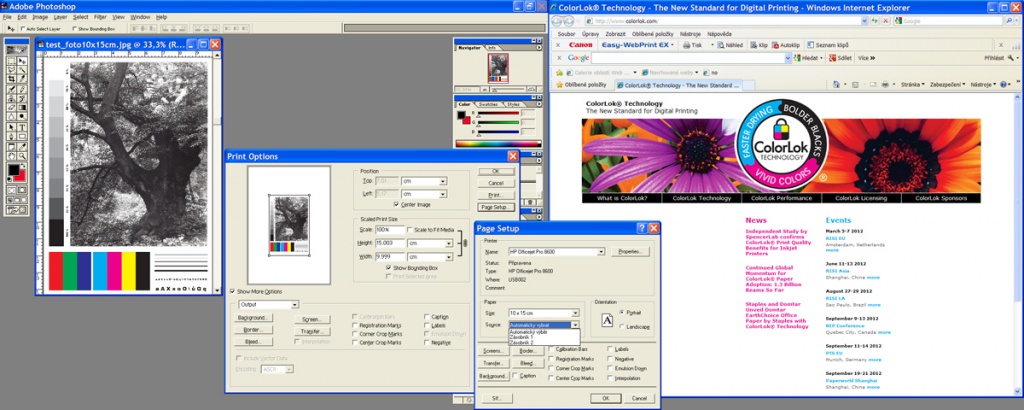Click the Autoklip icon in Canon toolbar

click(775, 45)
